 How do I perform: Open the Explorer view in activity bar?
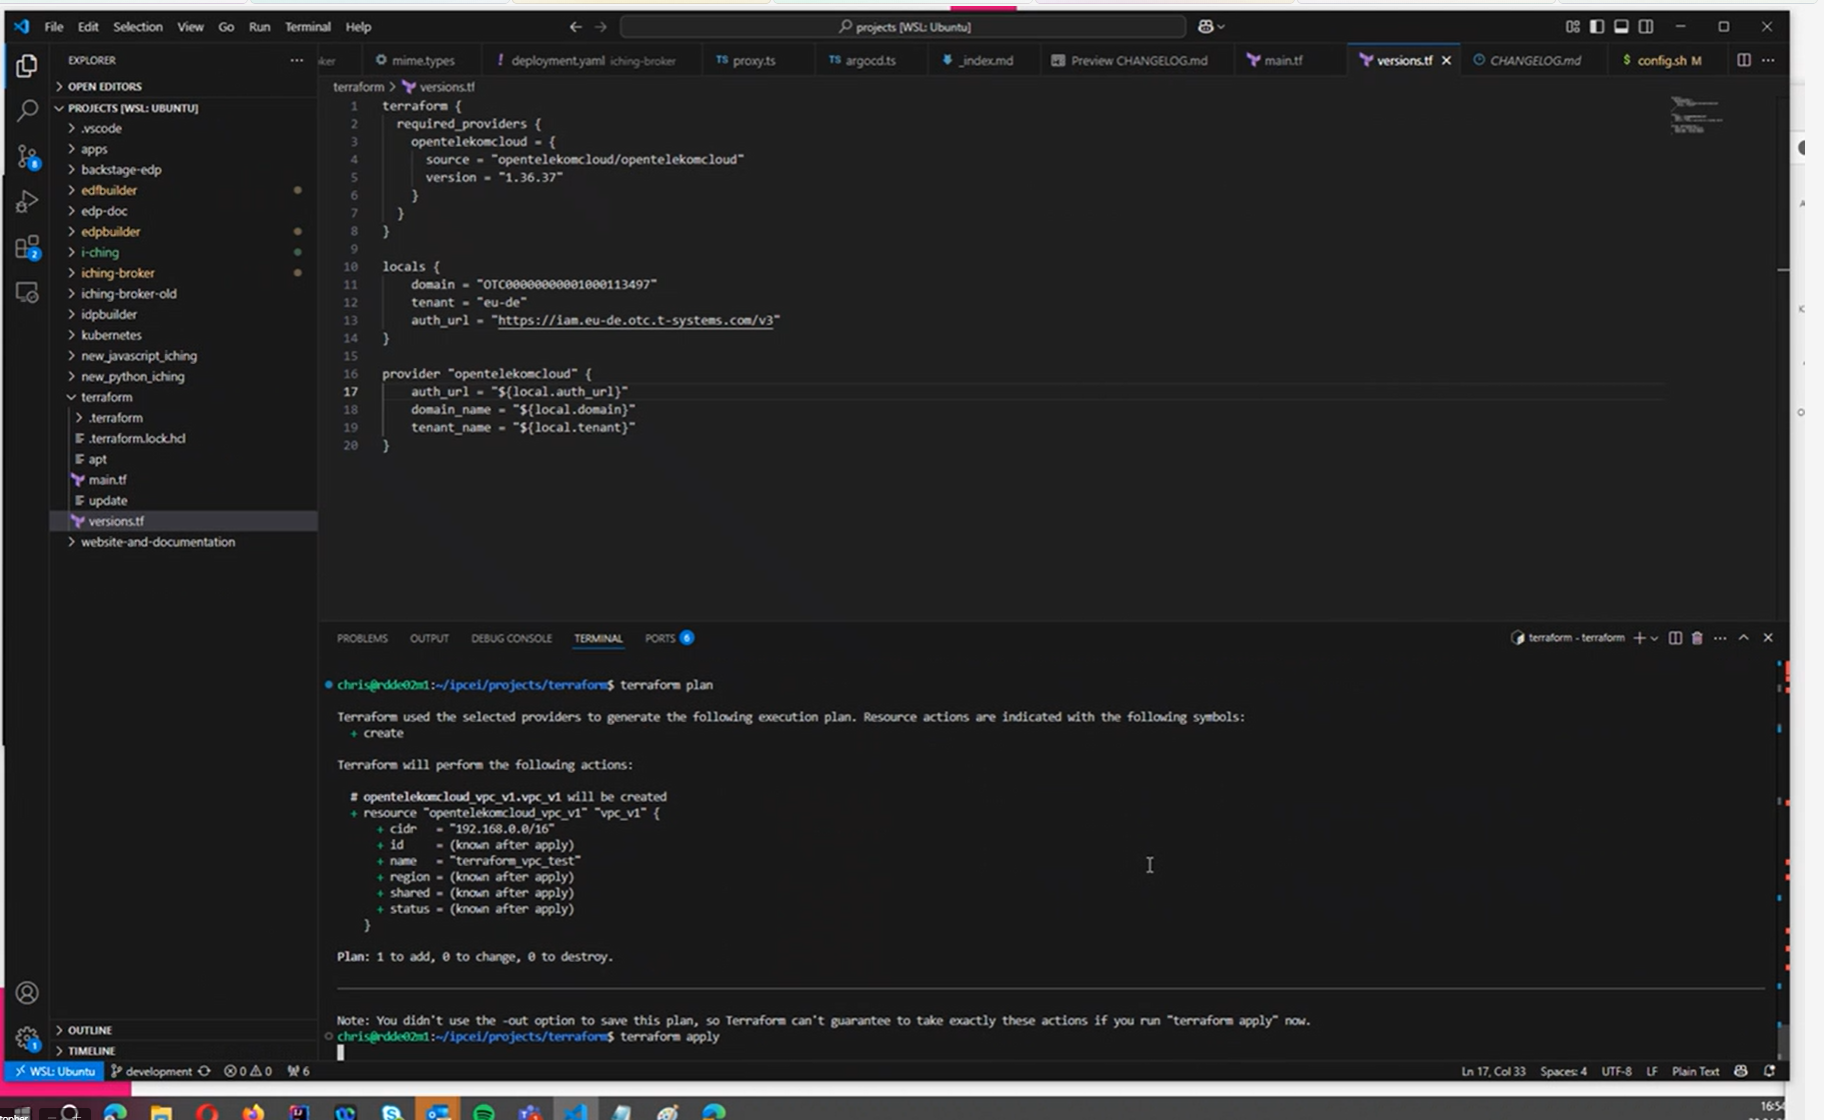point(27,66)
